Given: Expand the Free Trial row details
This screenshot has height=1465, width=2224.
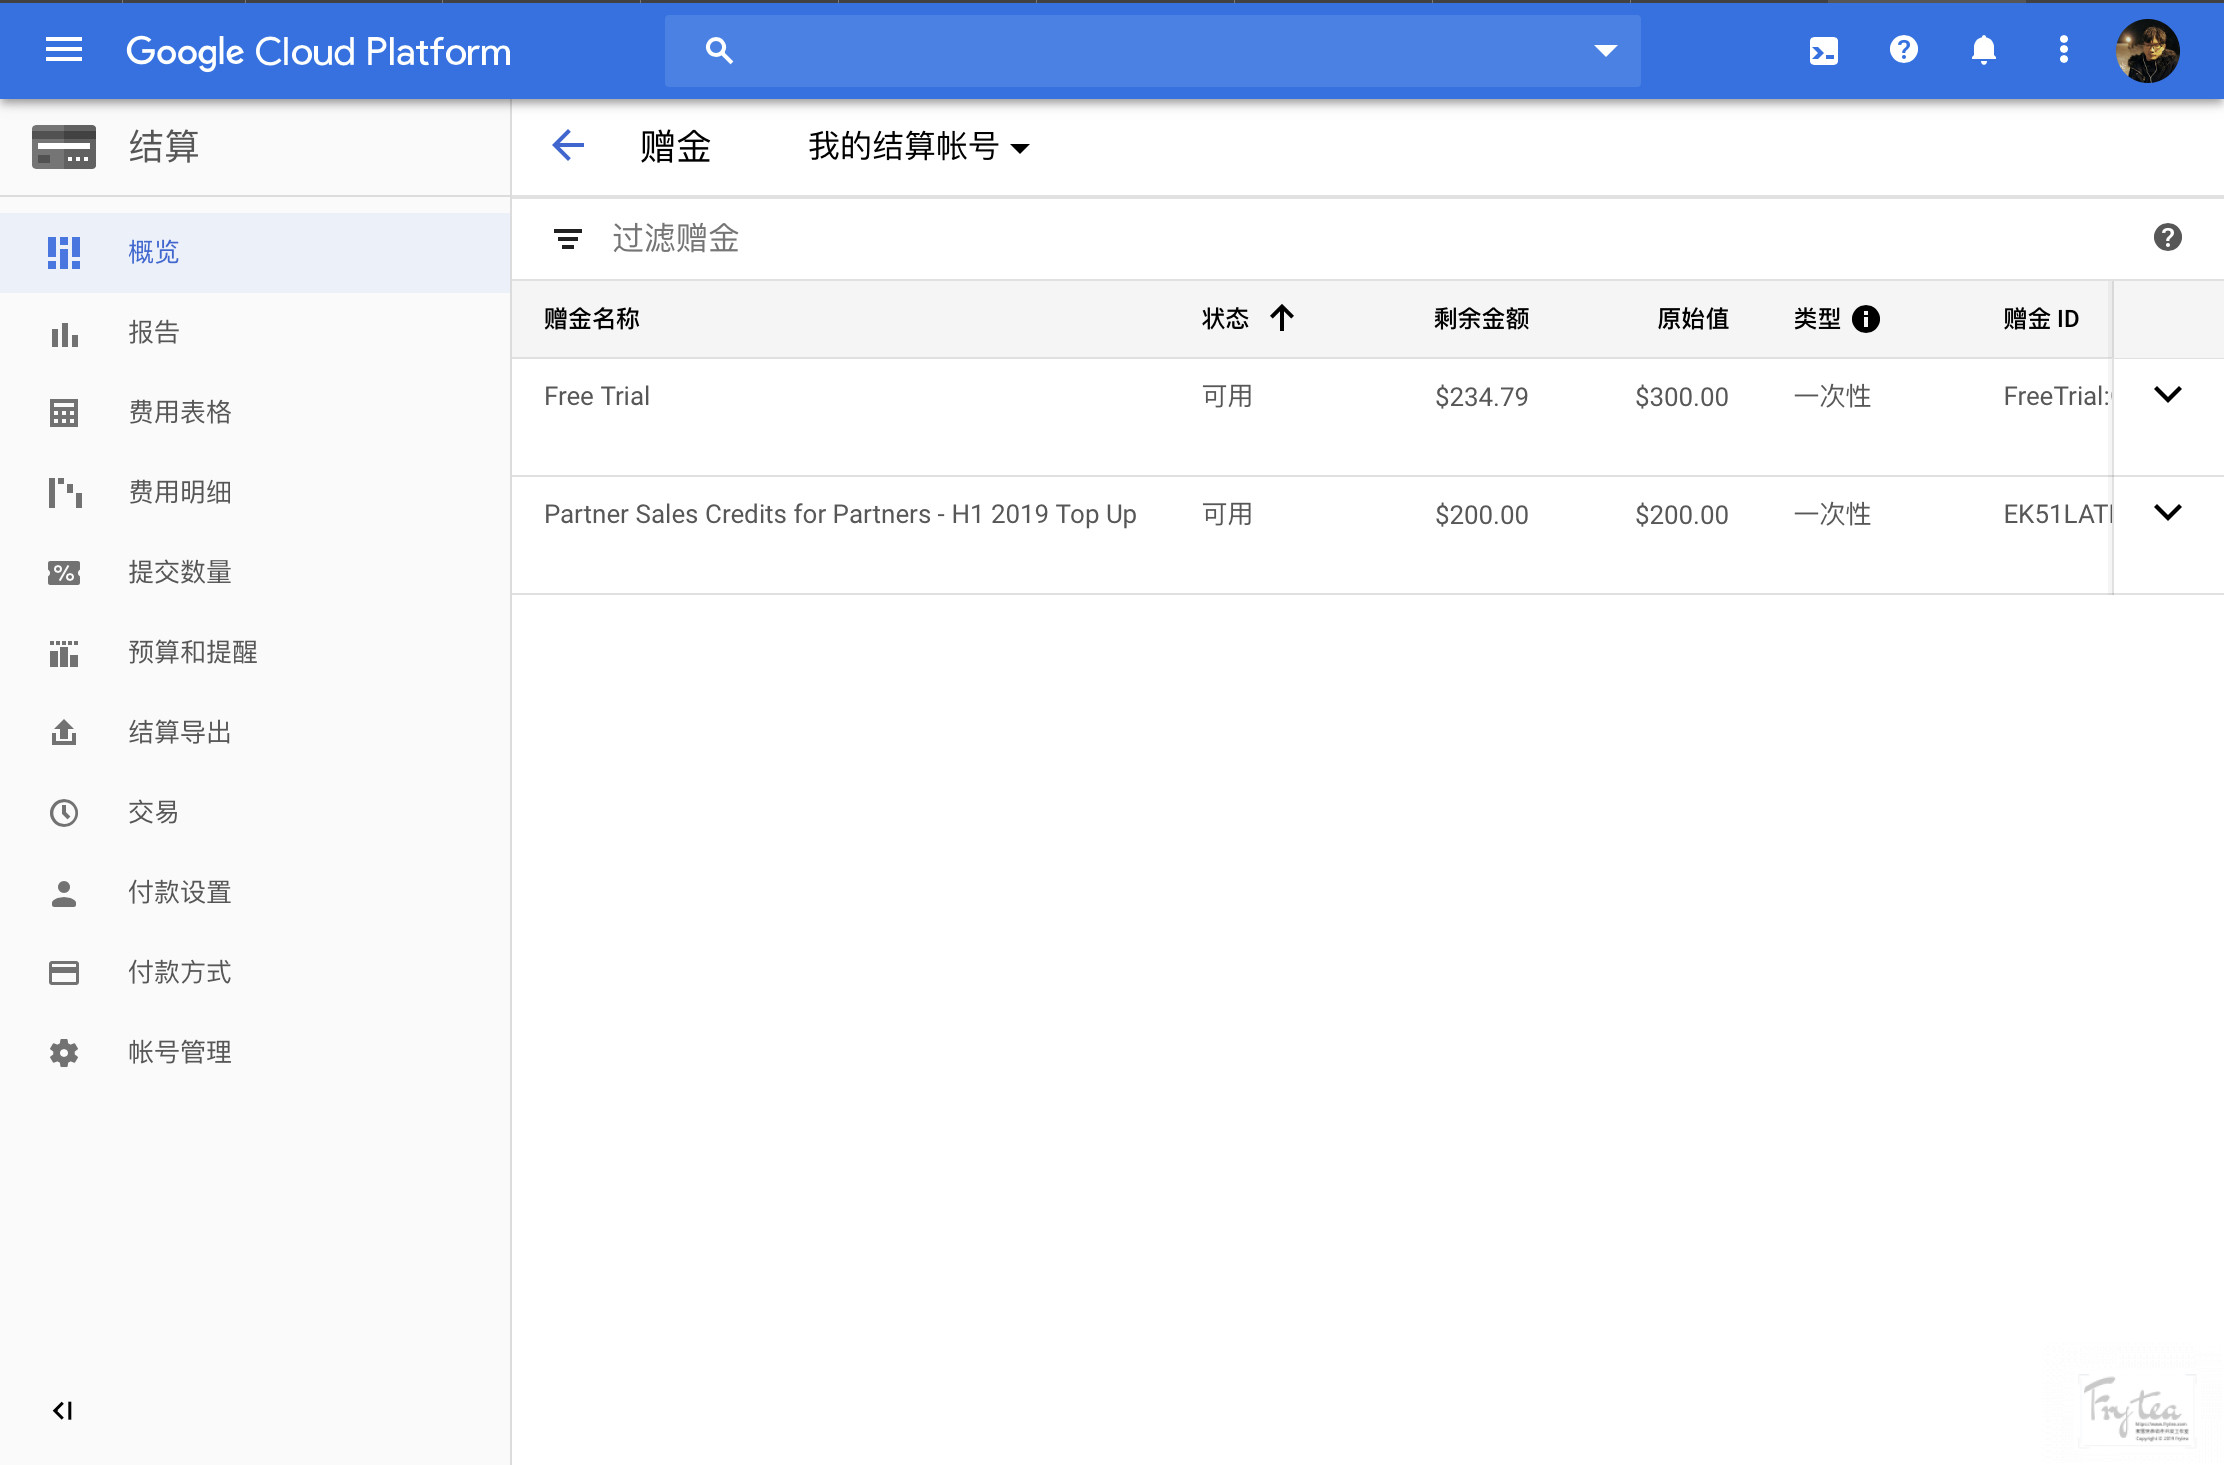Looking at the screenshot, I should point(2167,395).
